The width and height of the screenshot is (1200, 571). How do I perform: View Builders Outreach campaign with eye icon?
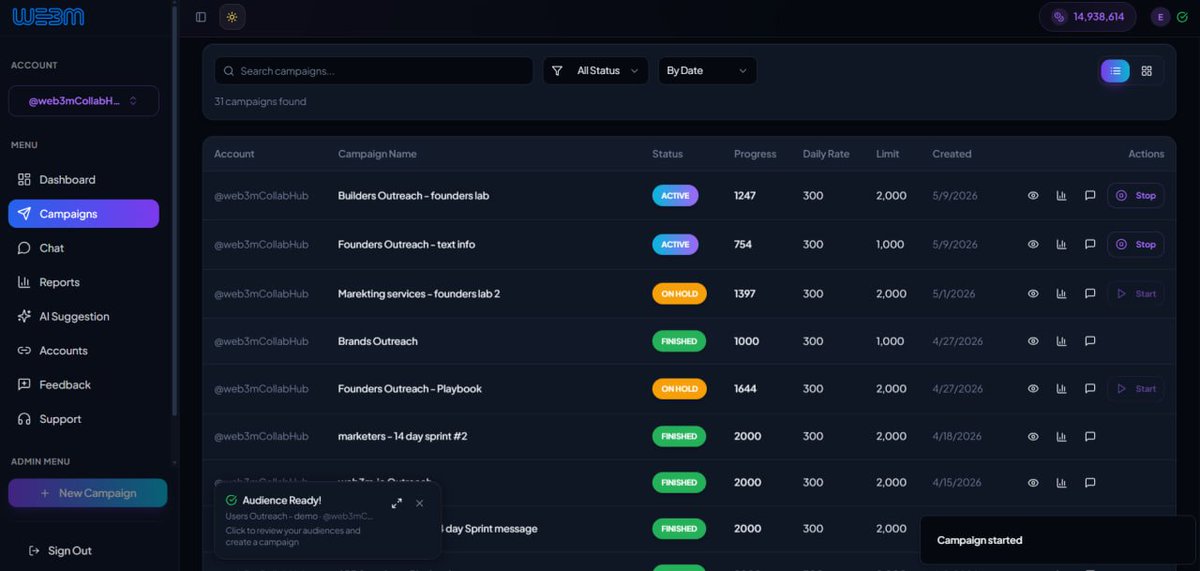[1033, 196]
